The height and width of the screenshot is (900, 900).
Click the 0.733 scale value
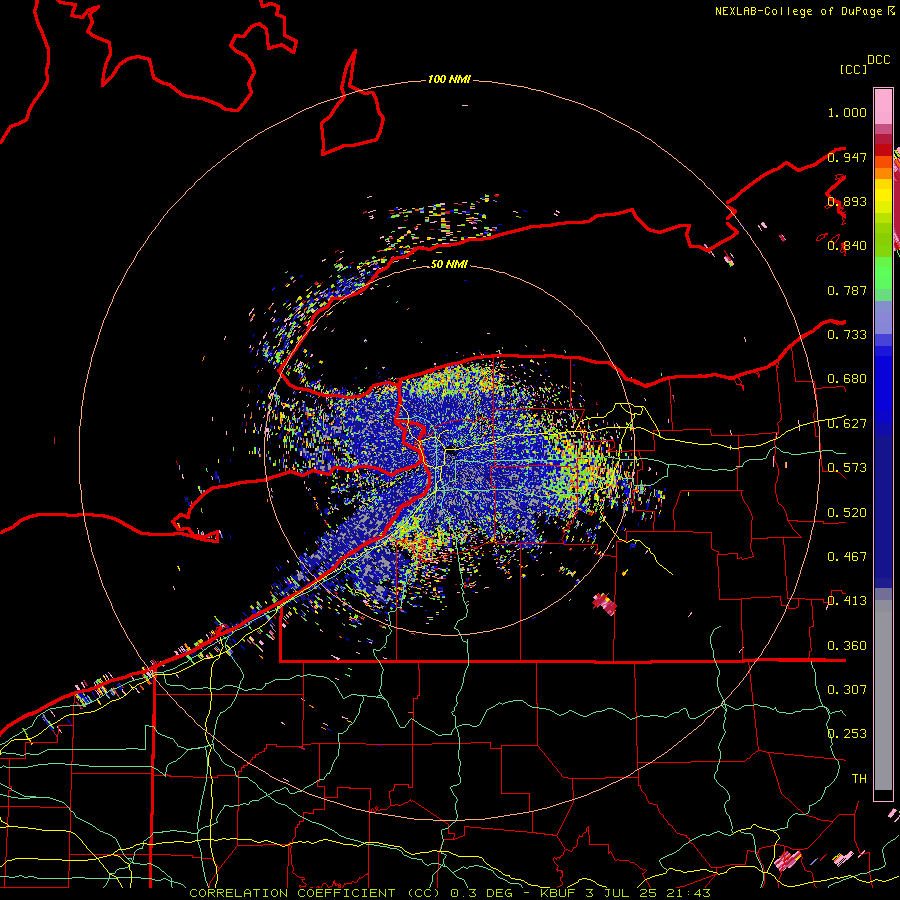click(x=847, y=335)
